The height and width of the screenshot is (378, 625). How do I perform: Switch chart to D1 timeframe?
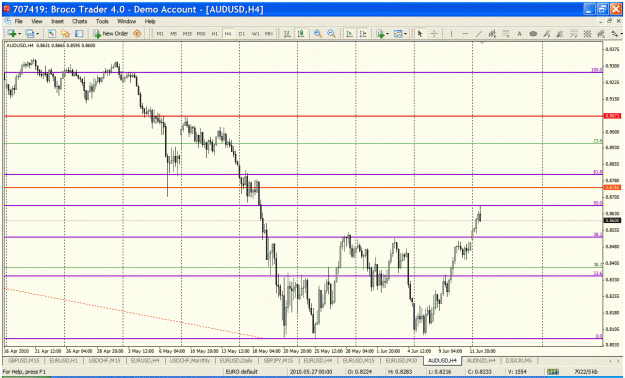242,34
